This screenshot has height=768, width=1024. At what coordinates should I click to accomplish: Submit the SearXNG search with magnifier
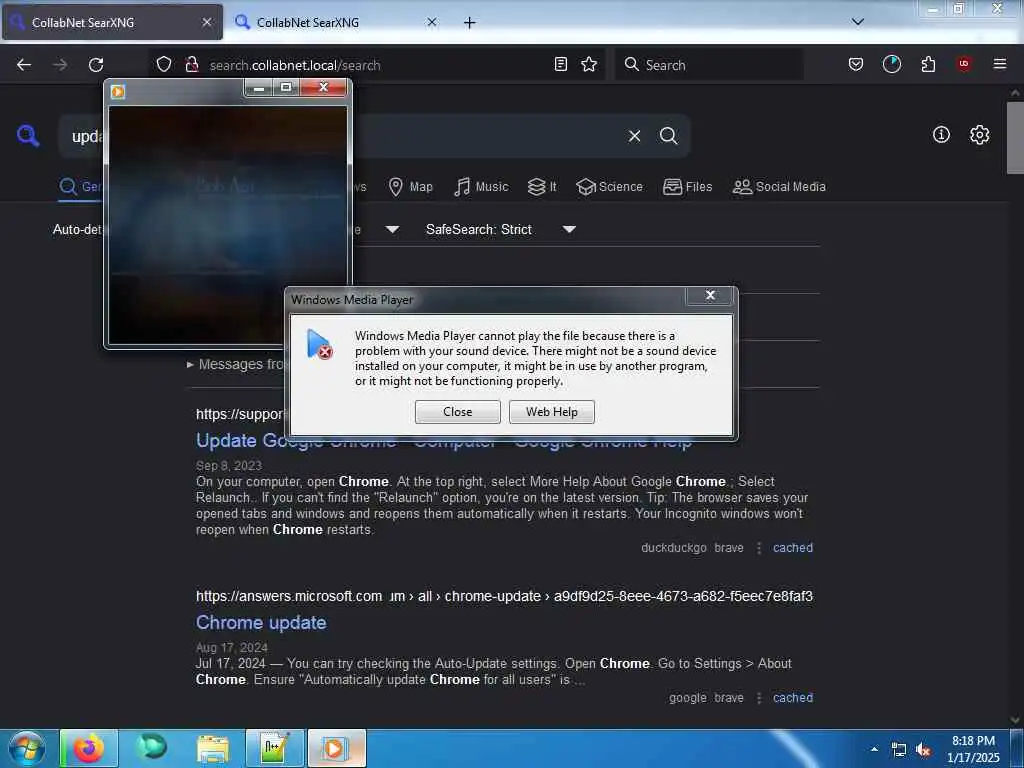[x=668, y=136]
